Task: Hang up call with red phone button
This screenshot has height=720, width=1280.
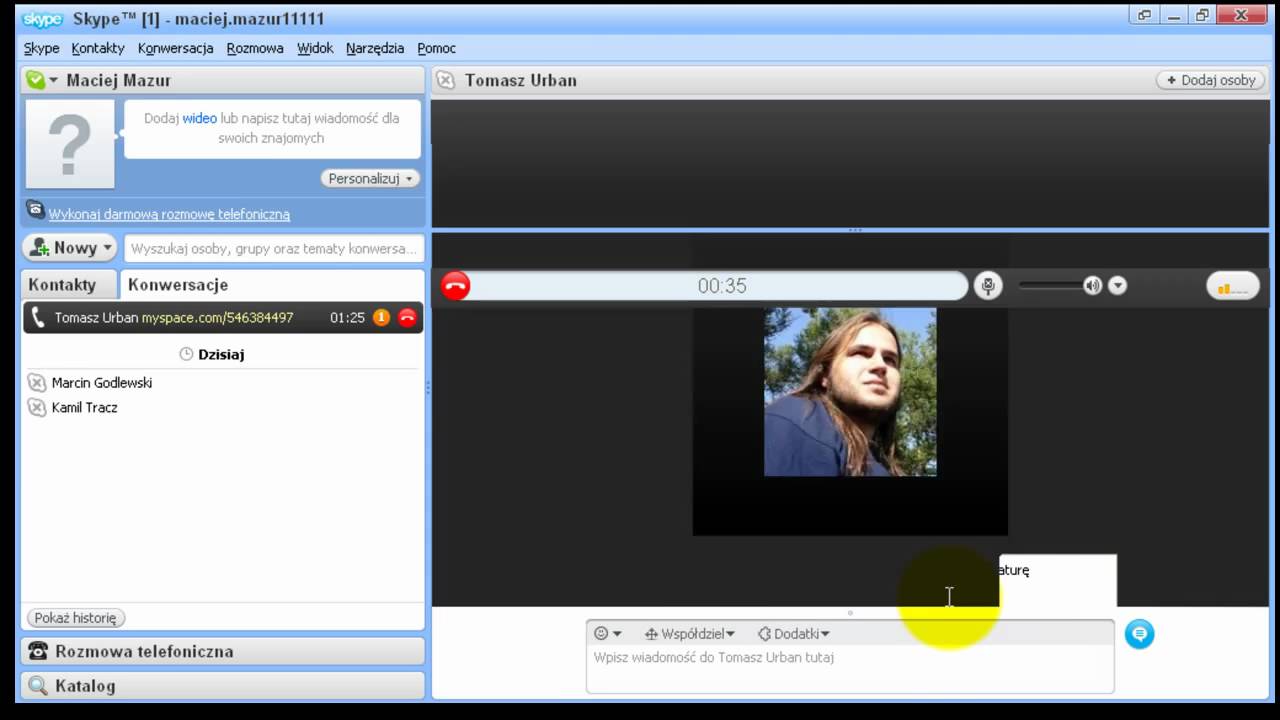Action: point(456,286)
